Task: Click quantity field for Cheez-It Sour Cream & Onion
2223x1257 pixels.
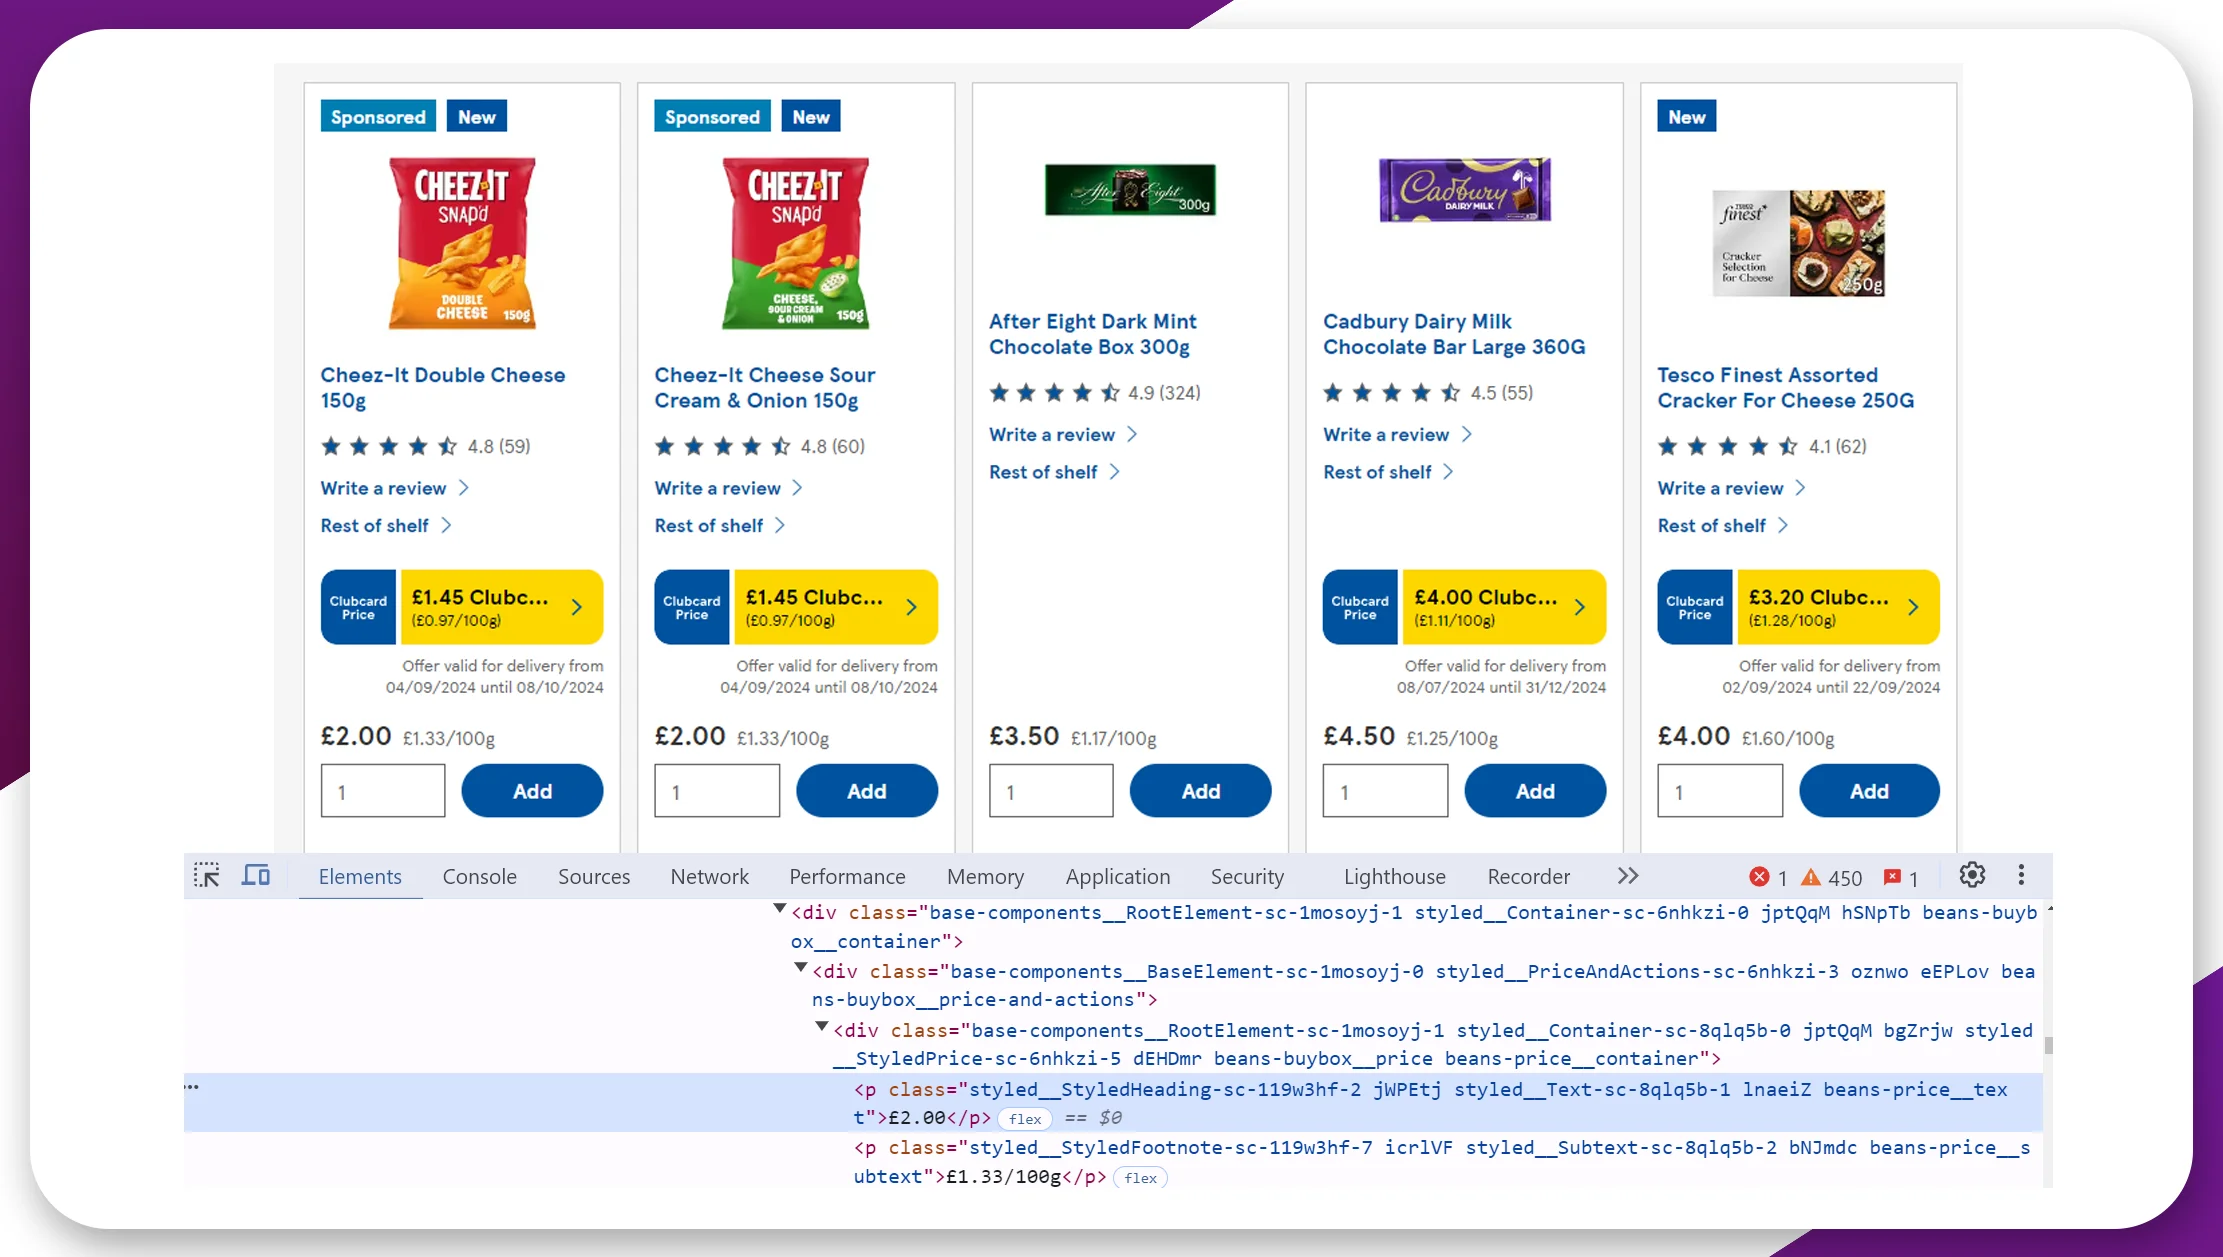Action: pos(717,791)
